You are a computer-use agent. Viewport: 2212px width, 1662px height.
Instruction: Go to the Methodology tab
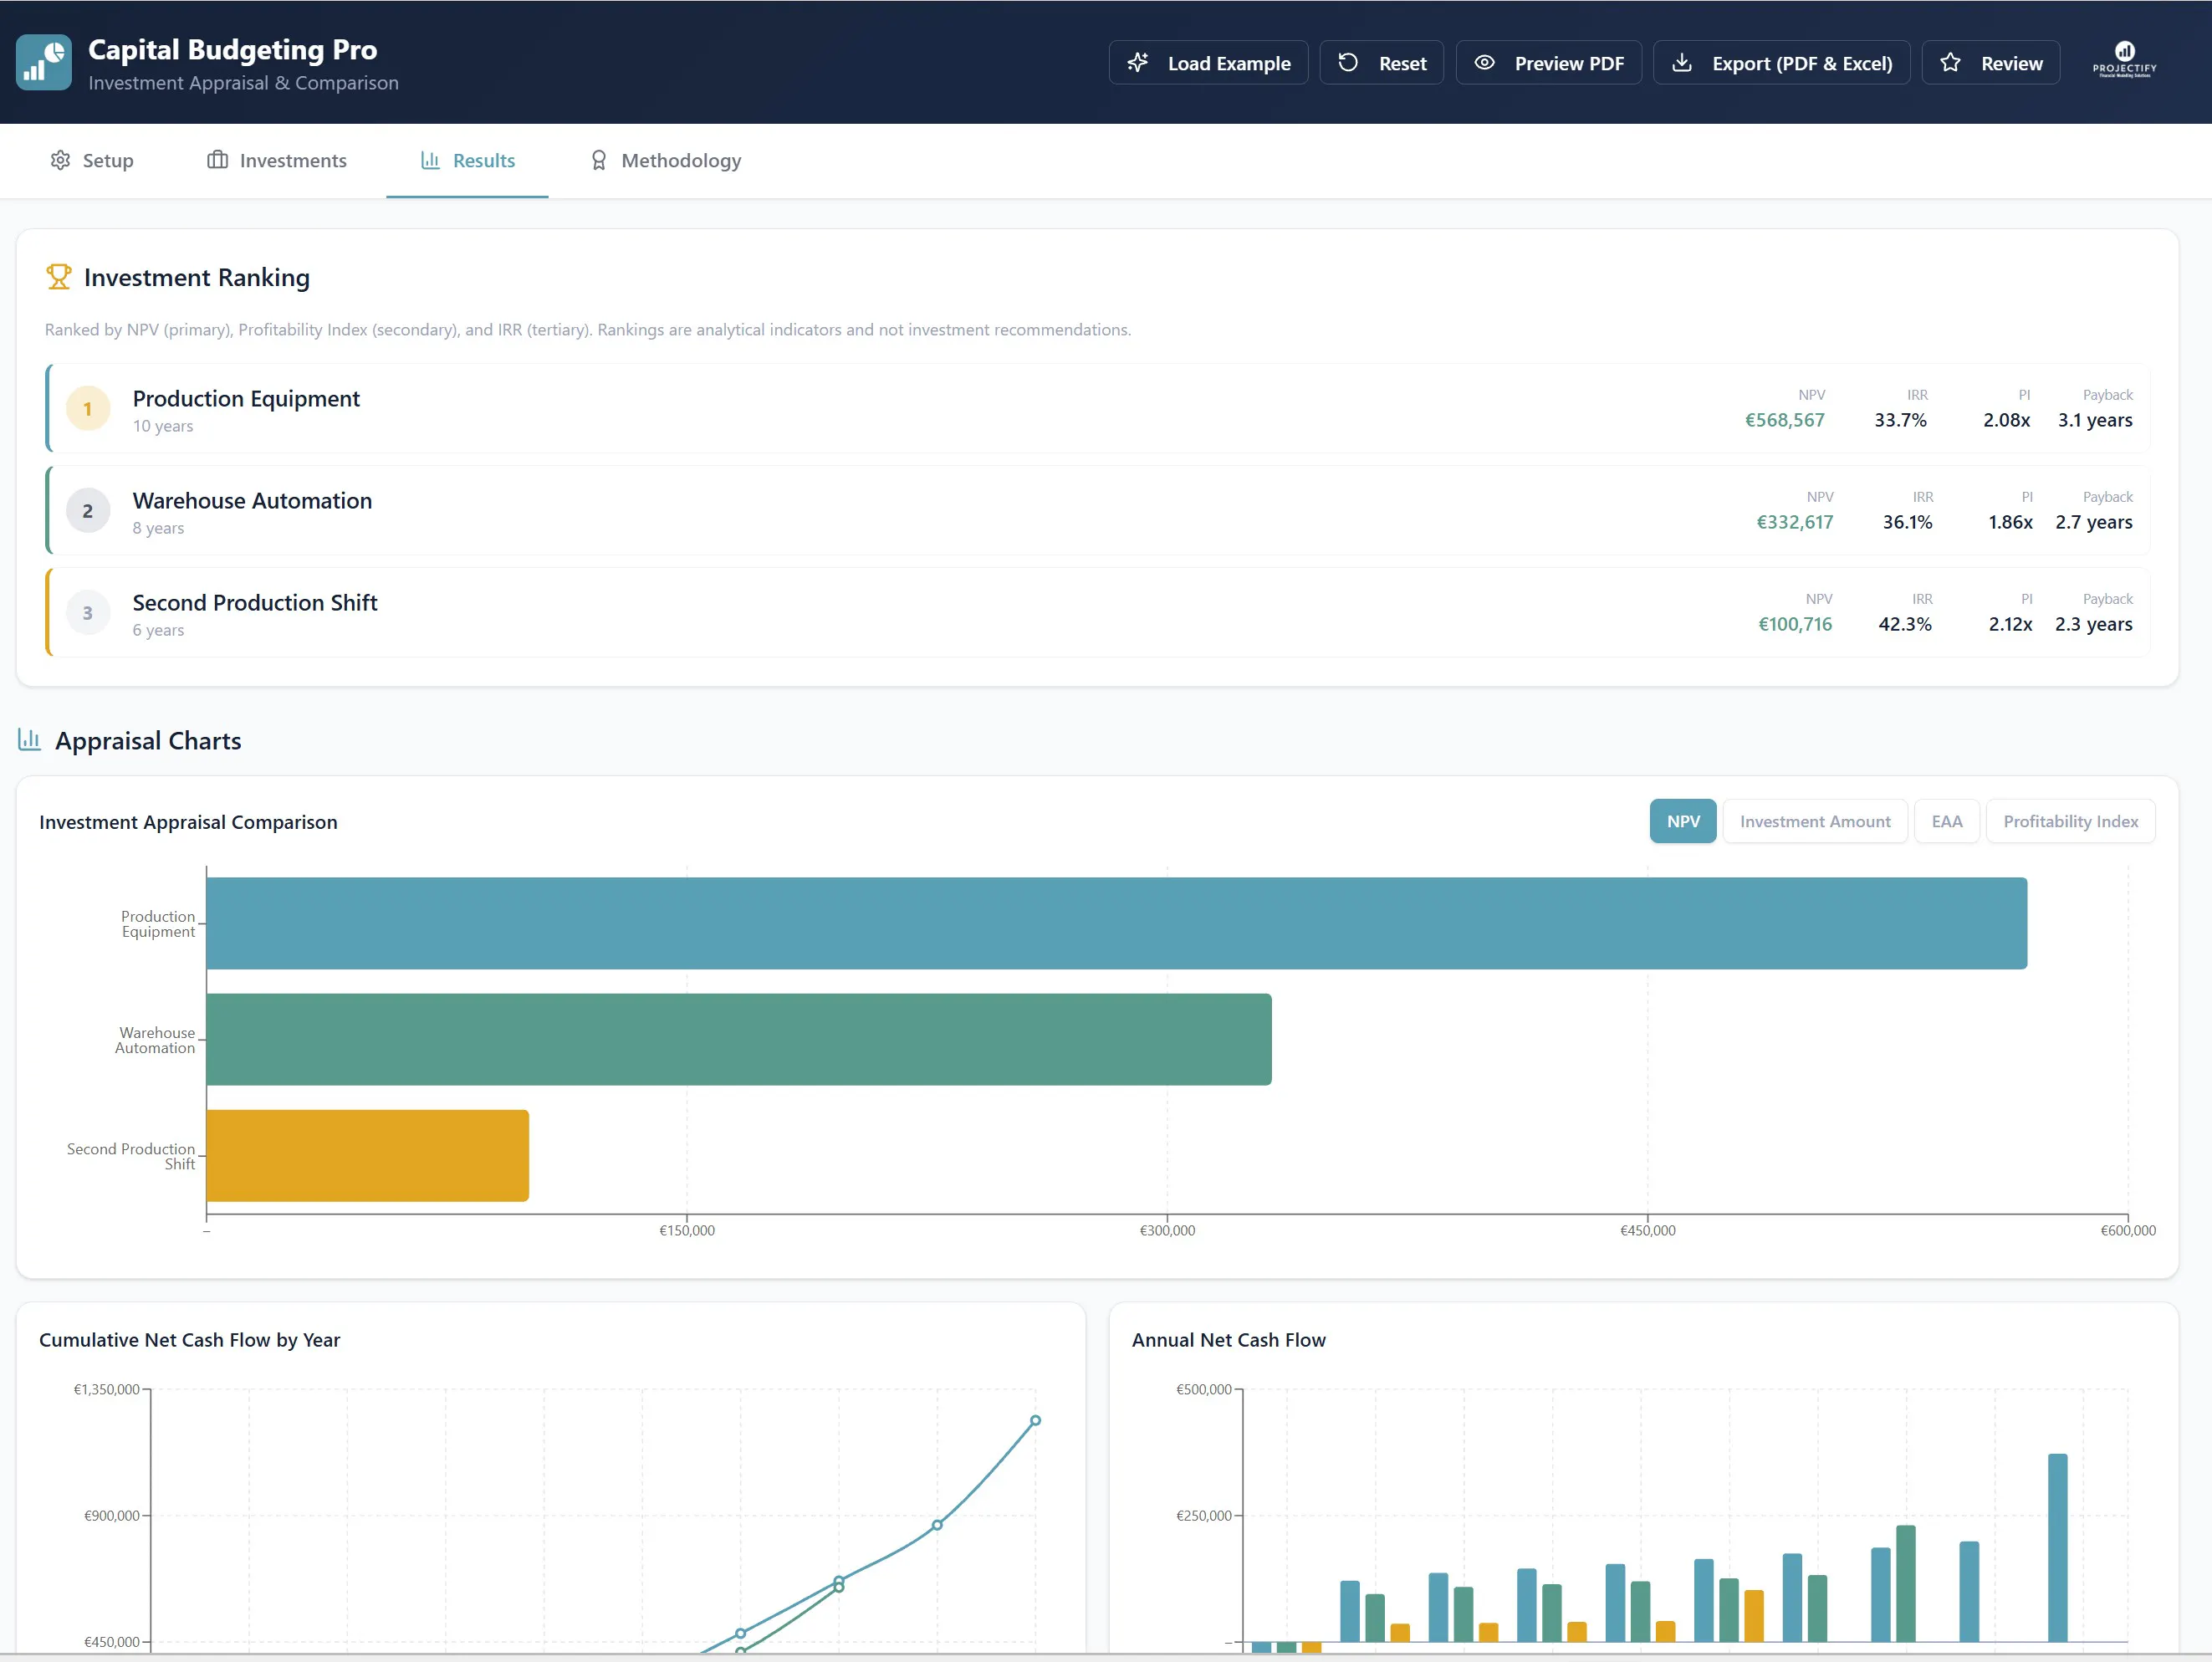665,160
